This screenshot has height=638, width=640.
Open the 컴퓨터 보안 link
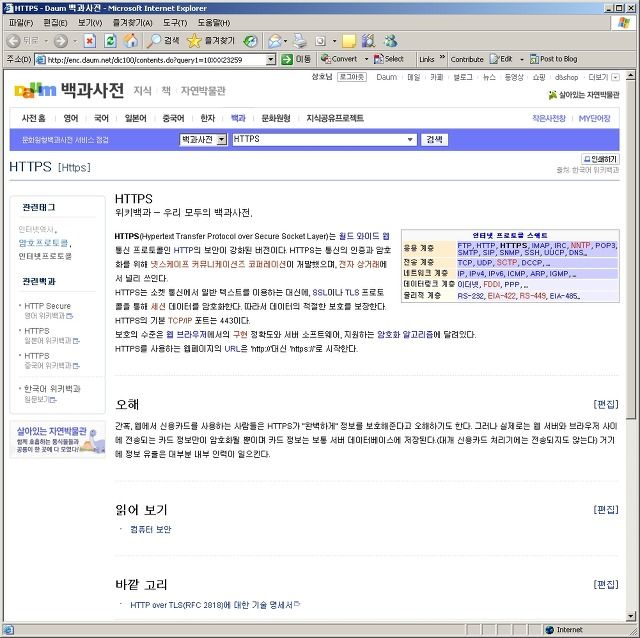pos(150,529)
